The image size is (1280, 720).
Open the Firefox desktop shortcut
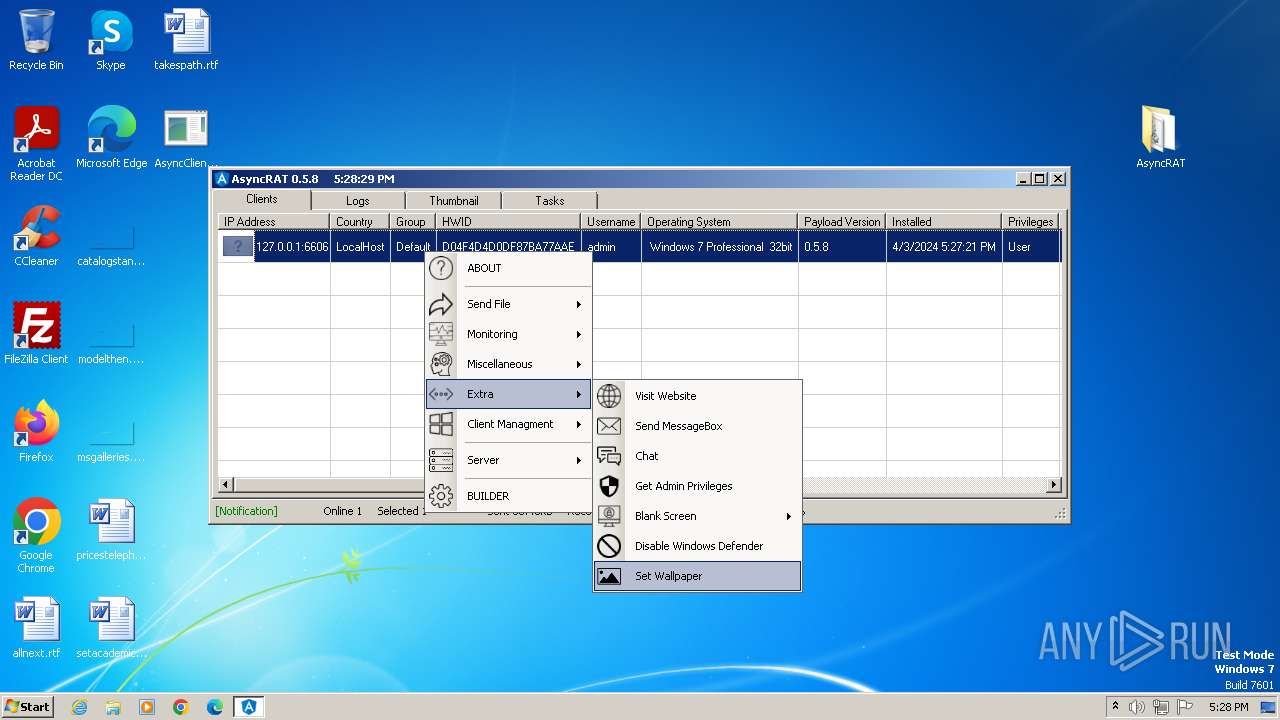[x=36, y=432]
